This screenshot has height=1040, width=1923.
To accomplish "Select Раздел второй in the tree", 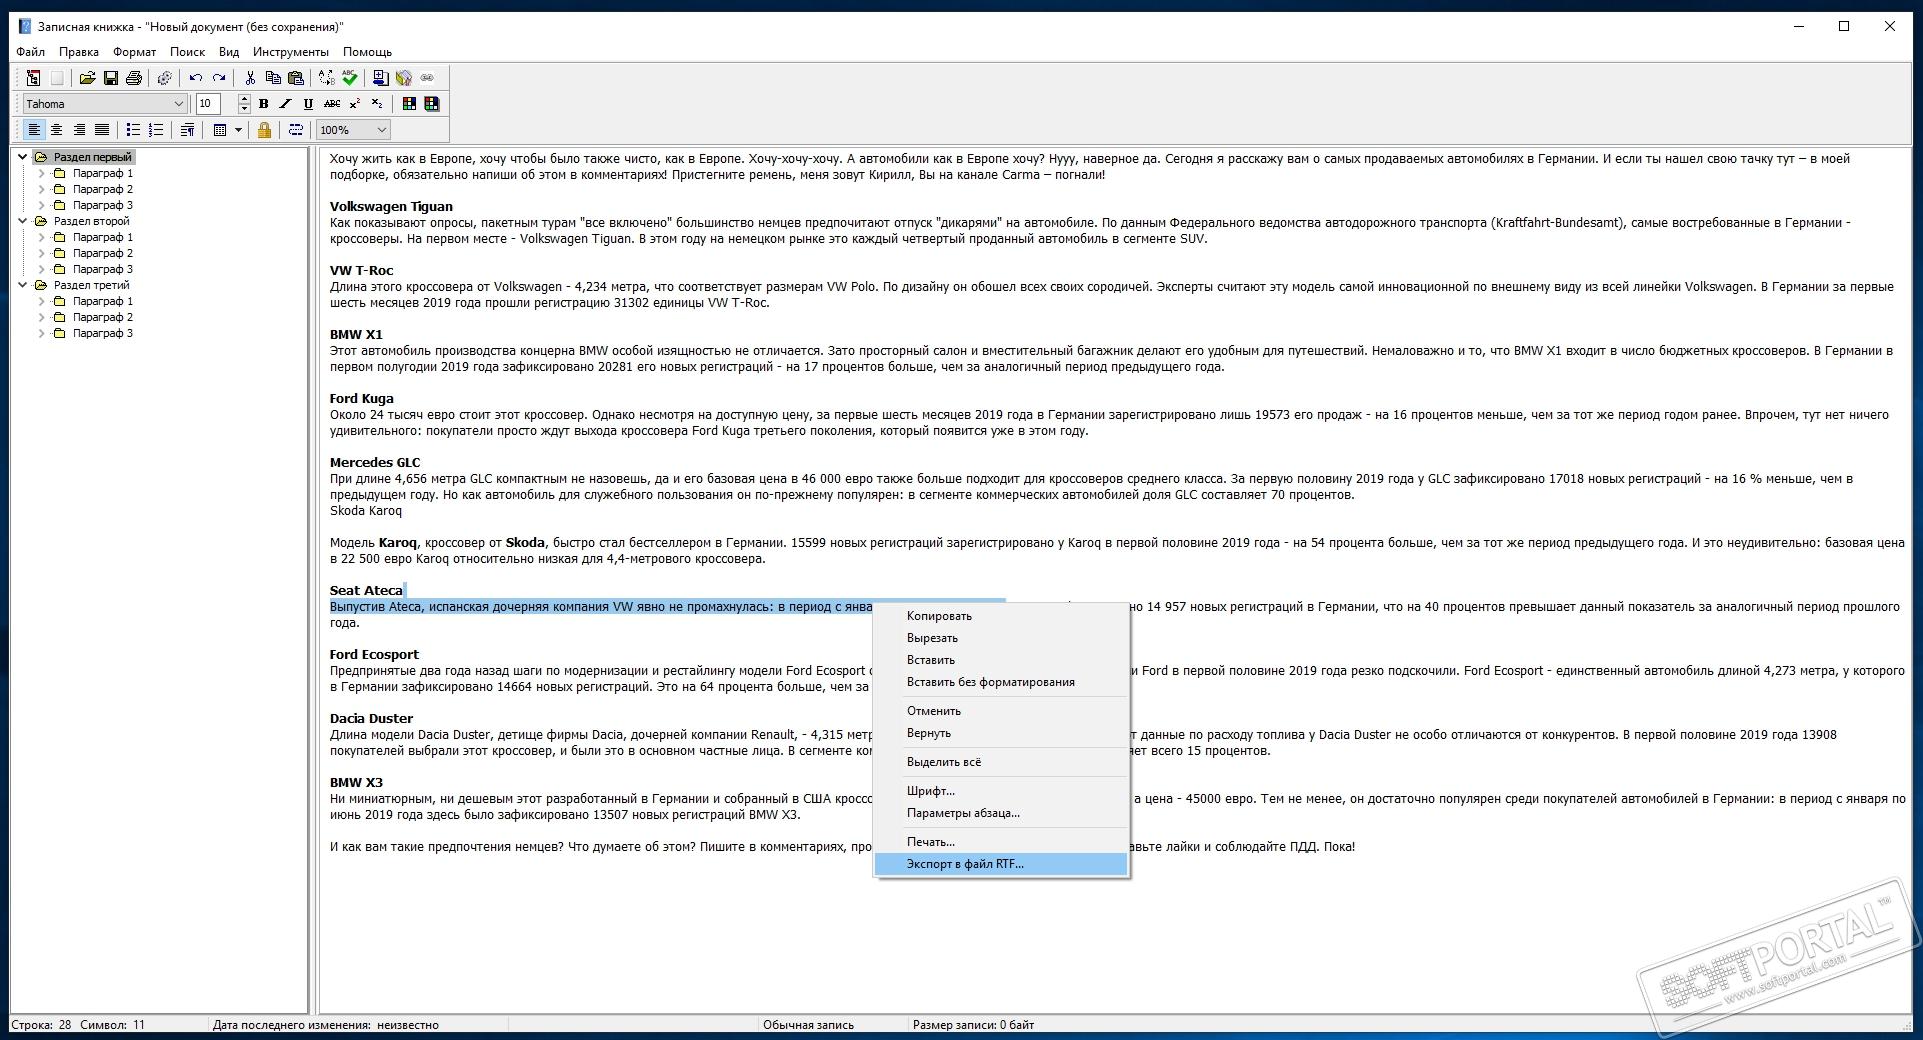I will [91, 221].
